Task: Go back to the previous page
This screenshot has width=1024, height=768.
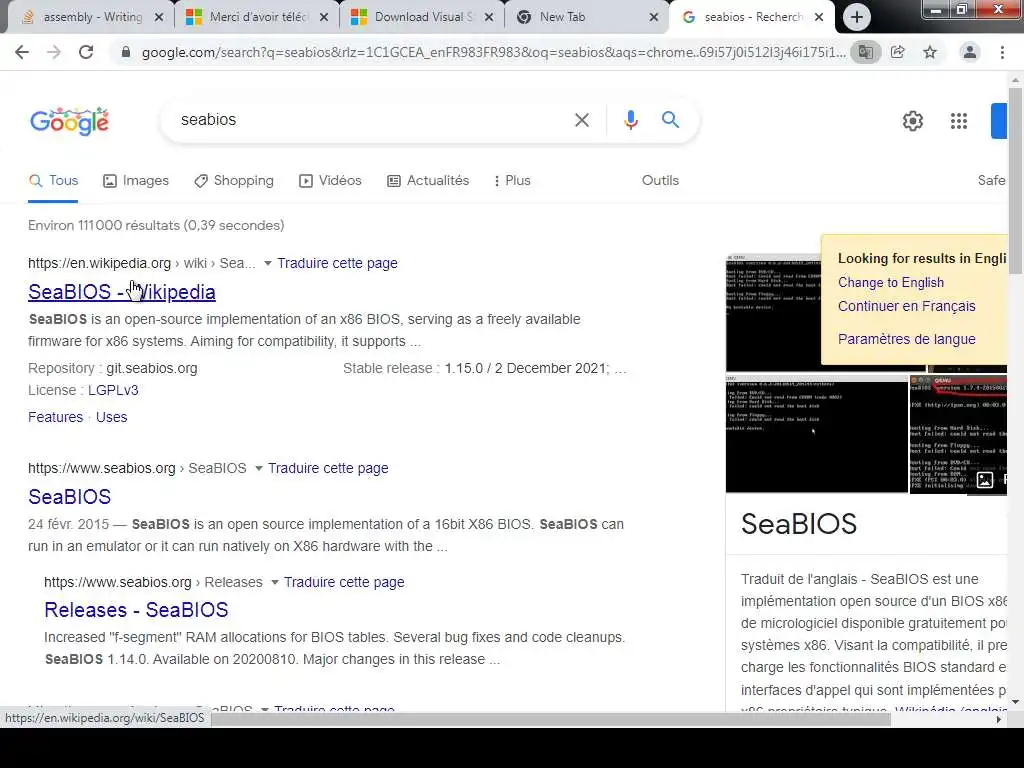Action: (x=22, y=52)
